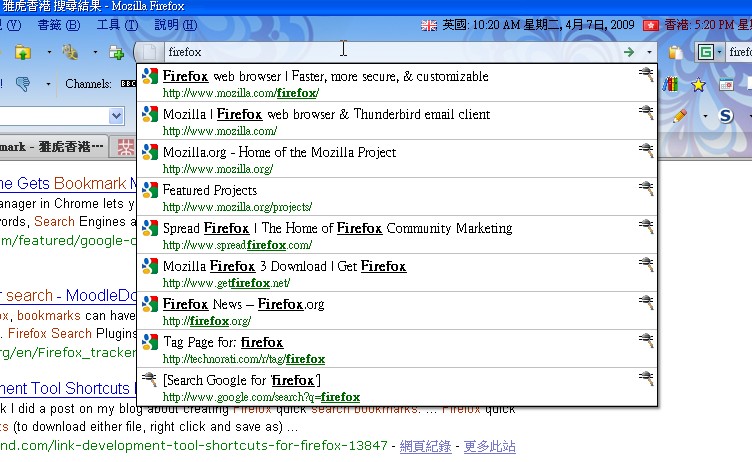The width and height of the screenshot is (752, 462).
Task: Click the blank page identity icon in address bar
Action: click(x=149, y=52)
